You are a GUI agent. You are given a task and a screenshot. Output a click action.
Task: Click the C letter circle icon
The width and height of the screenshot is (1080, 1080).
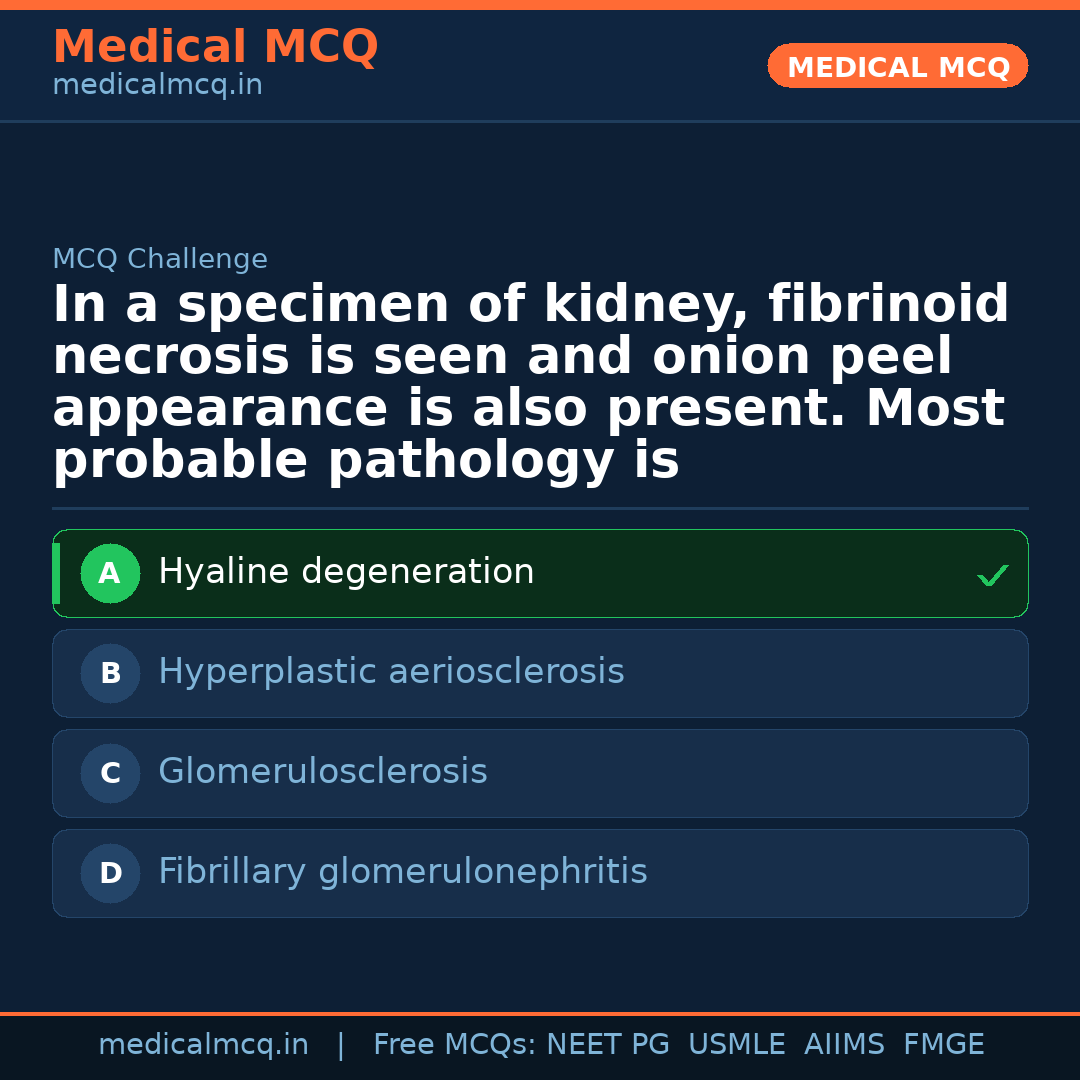[x=110, y=774]
